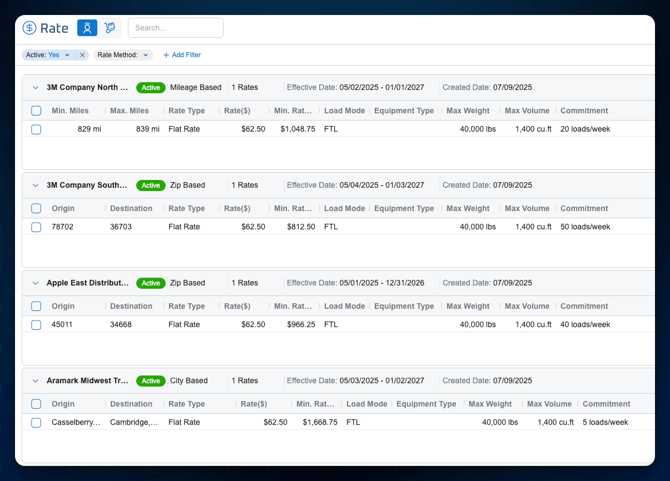Screen dimensions: 670x481
Task: Click the plus icon for Add Filter
Action: tap(166, 55)
